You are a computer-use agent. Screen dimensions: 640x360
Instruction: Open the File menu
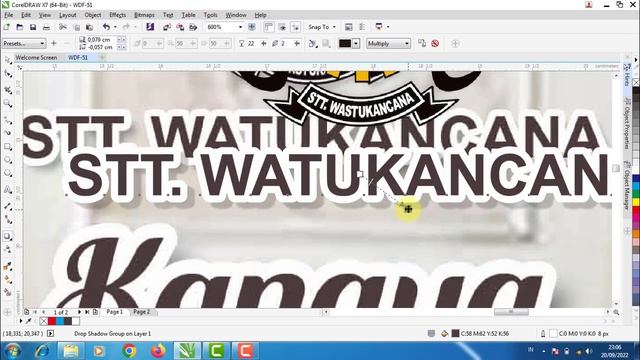[x=9, y=15]
